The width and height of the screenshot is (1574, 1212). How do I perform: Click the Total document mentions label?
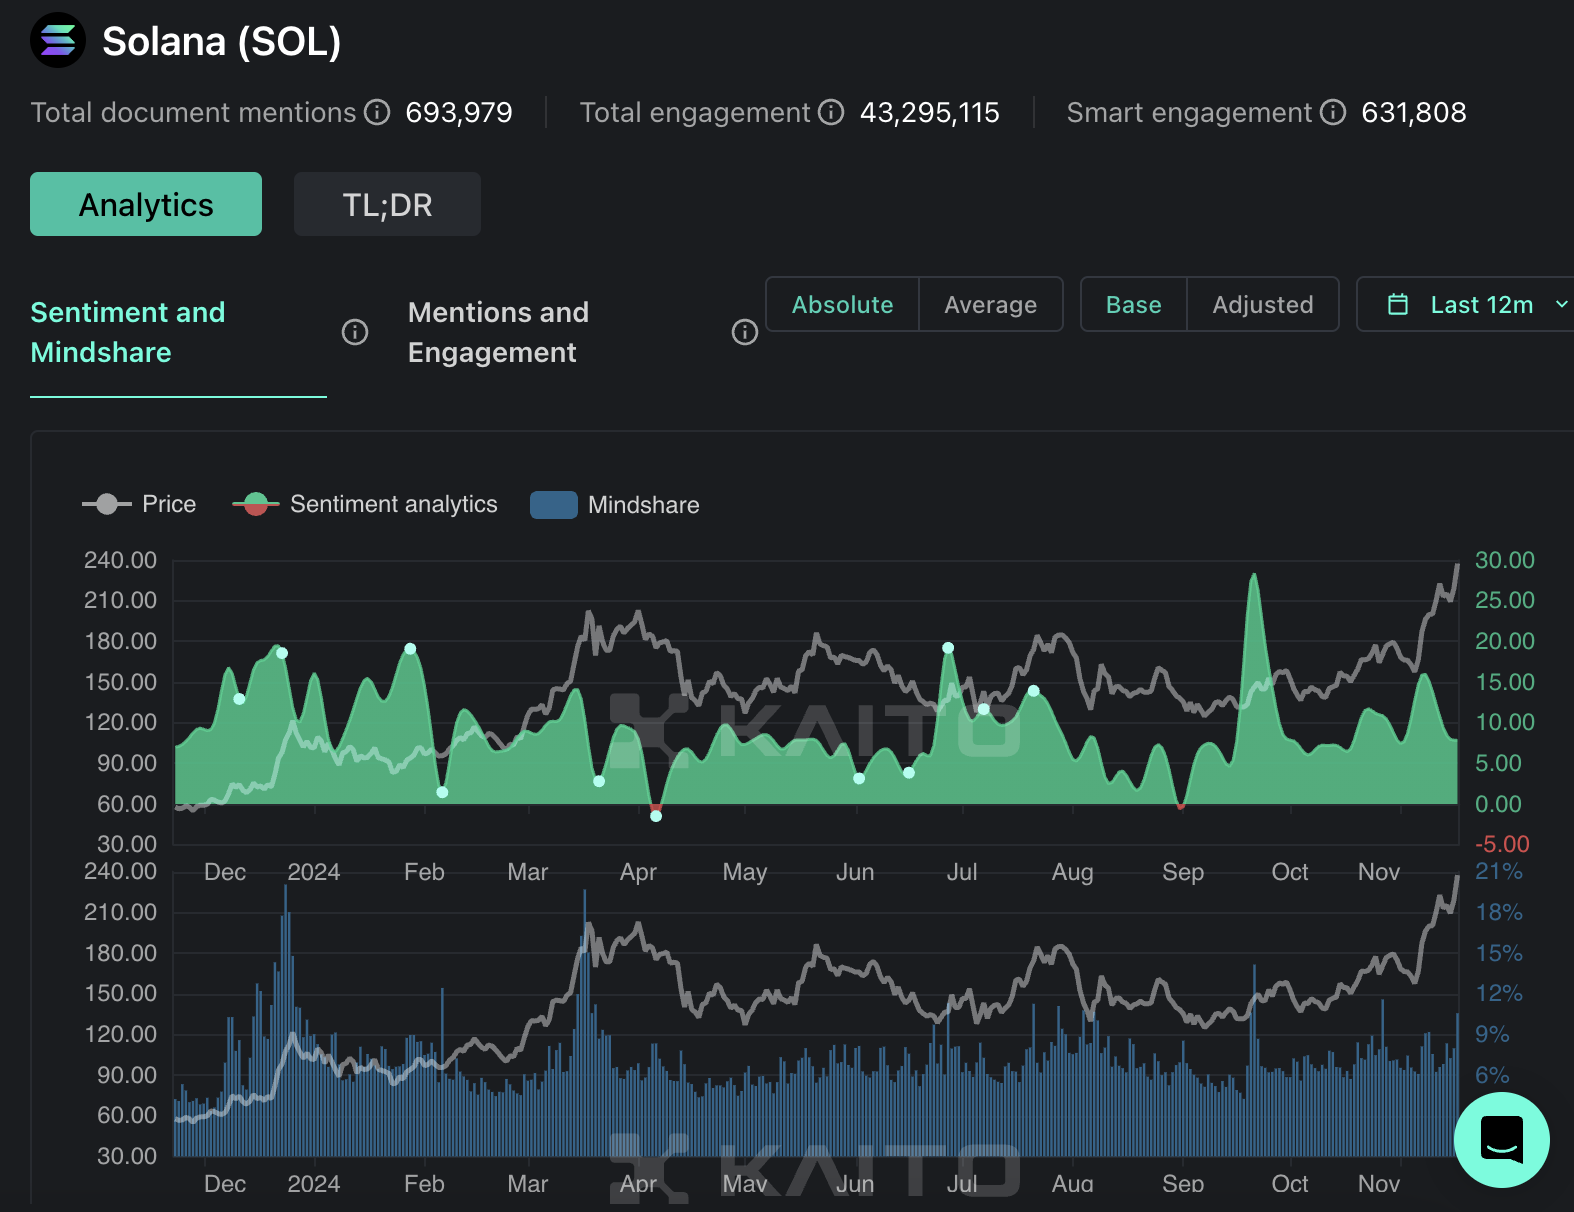[x=193, y=112]
